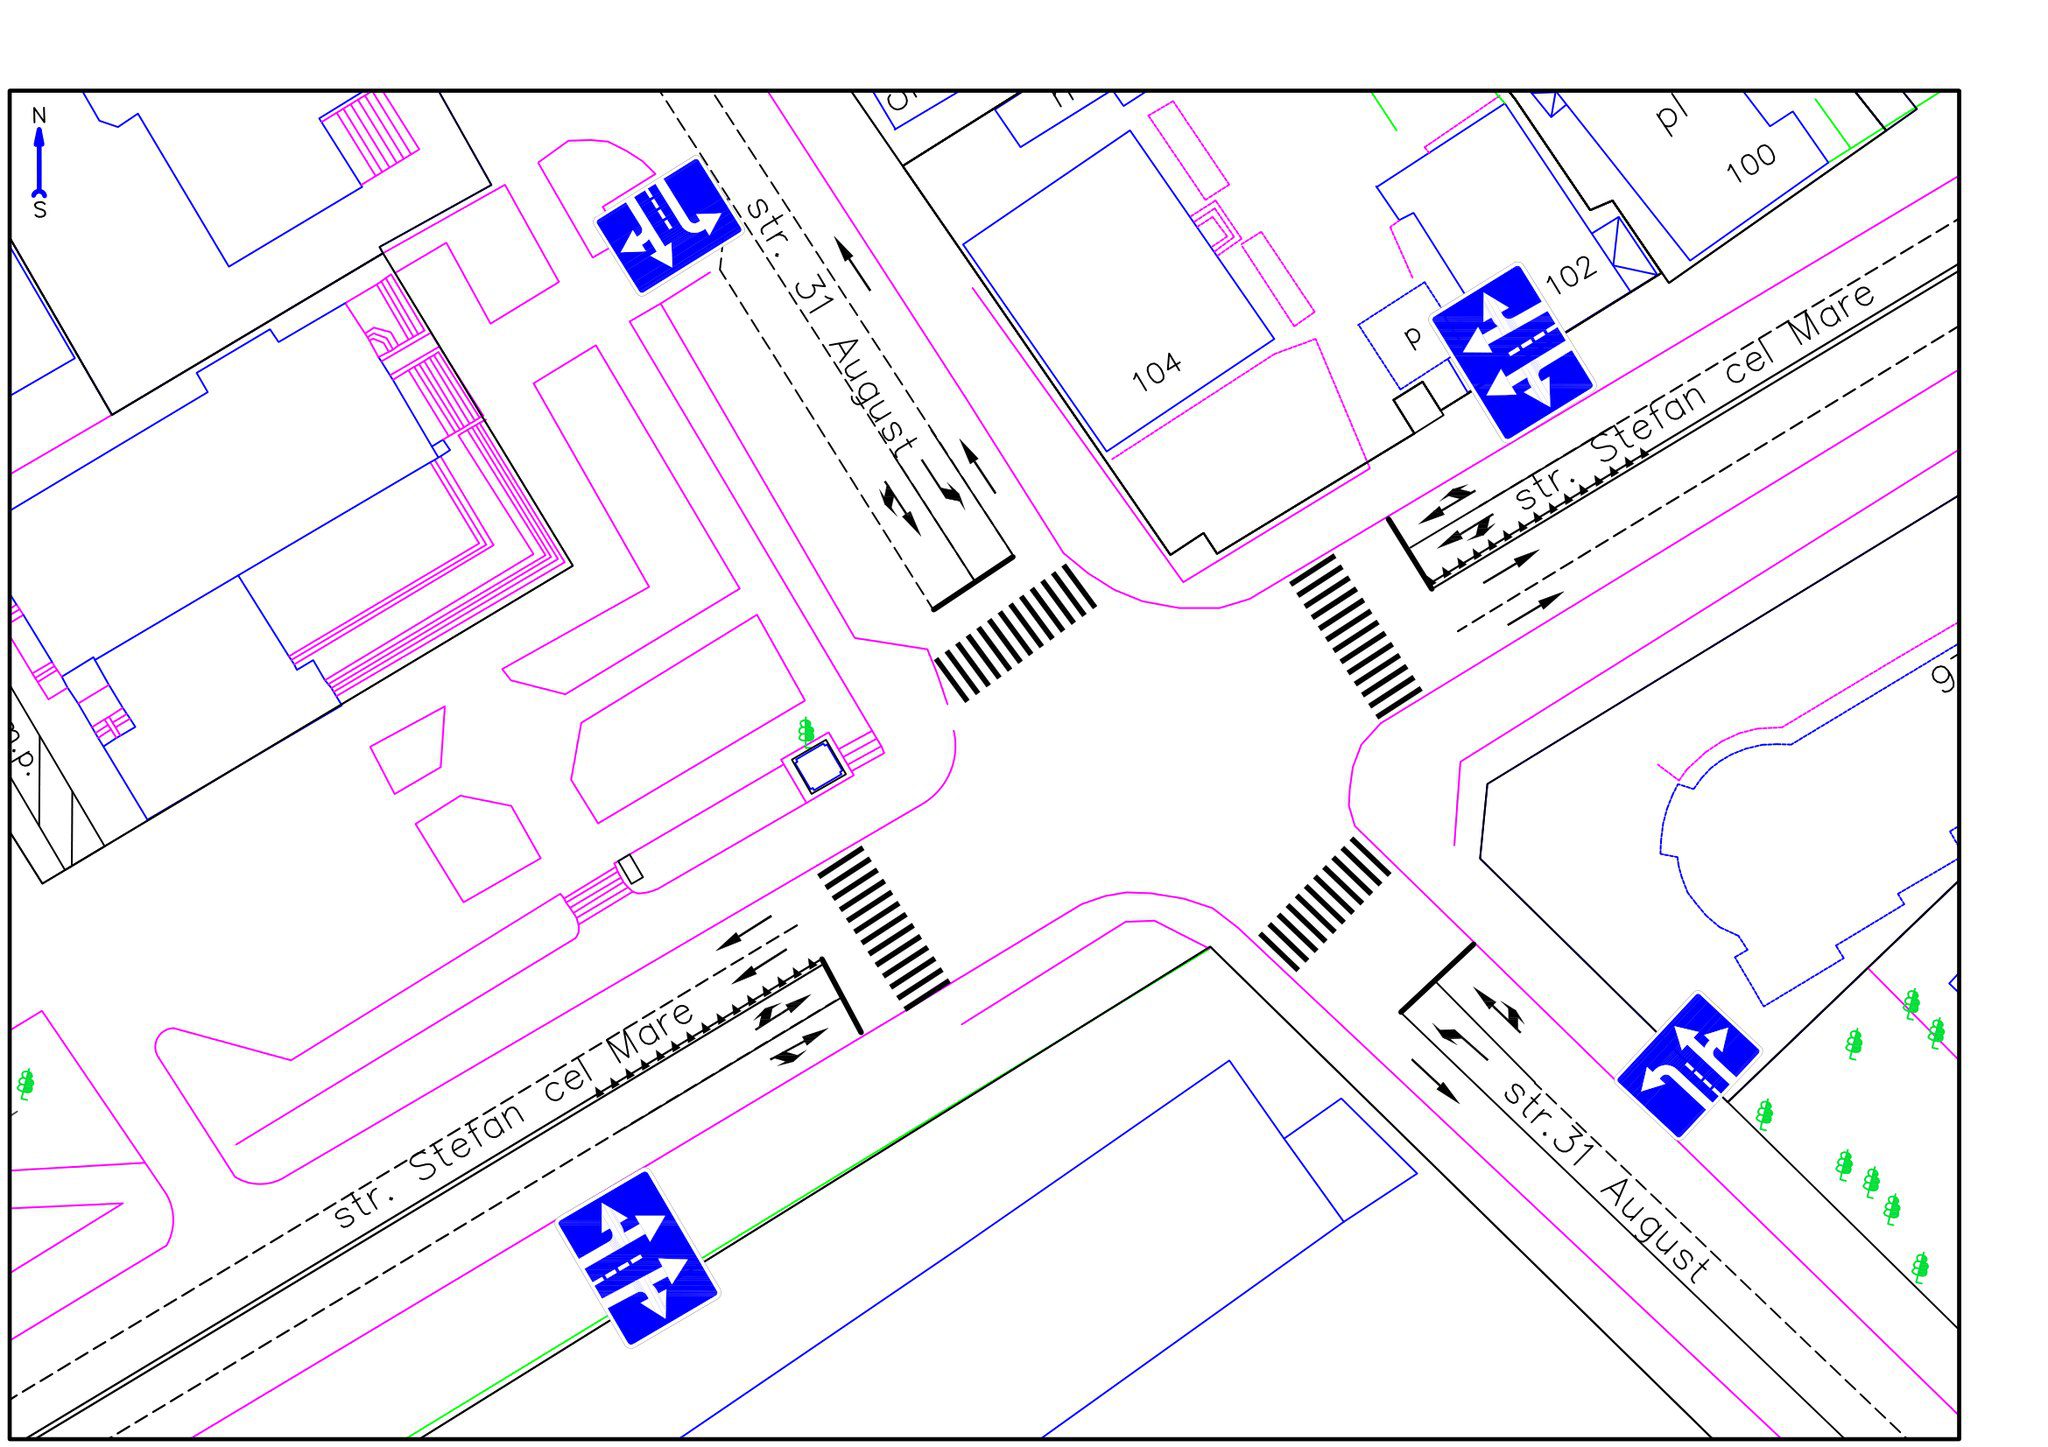Click the northern pedestrian crosswalk stripes

1015,632
